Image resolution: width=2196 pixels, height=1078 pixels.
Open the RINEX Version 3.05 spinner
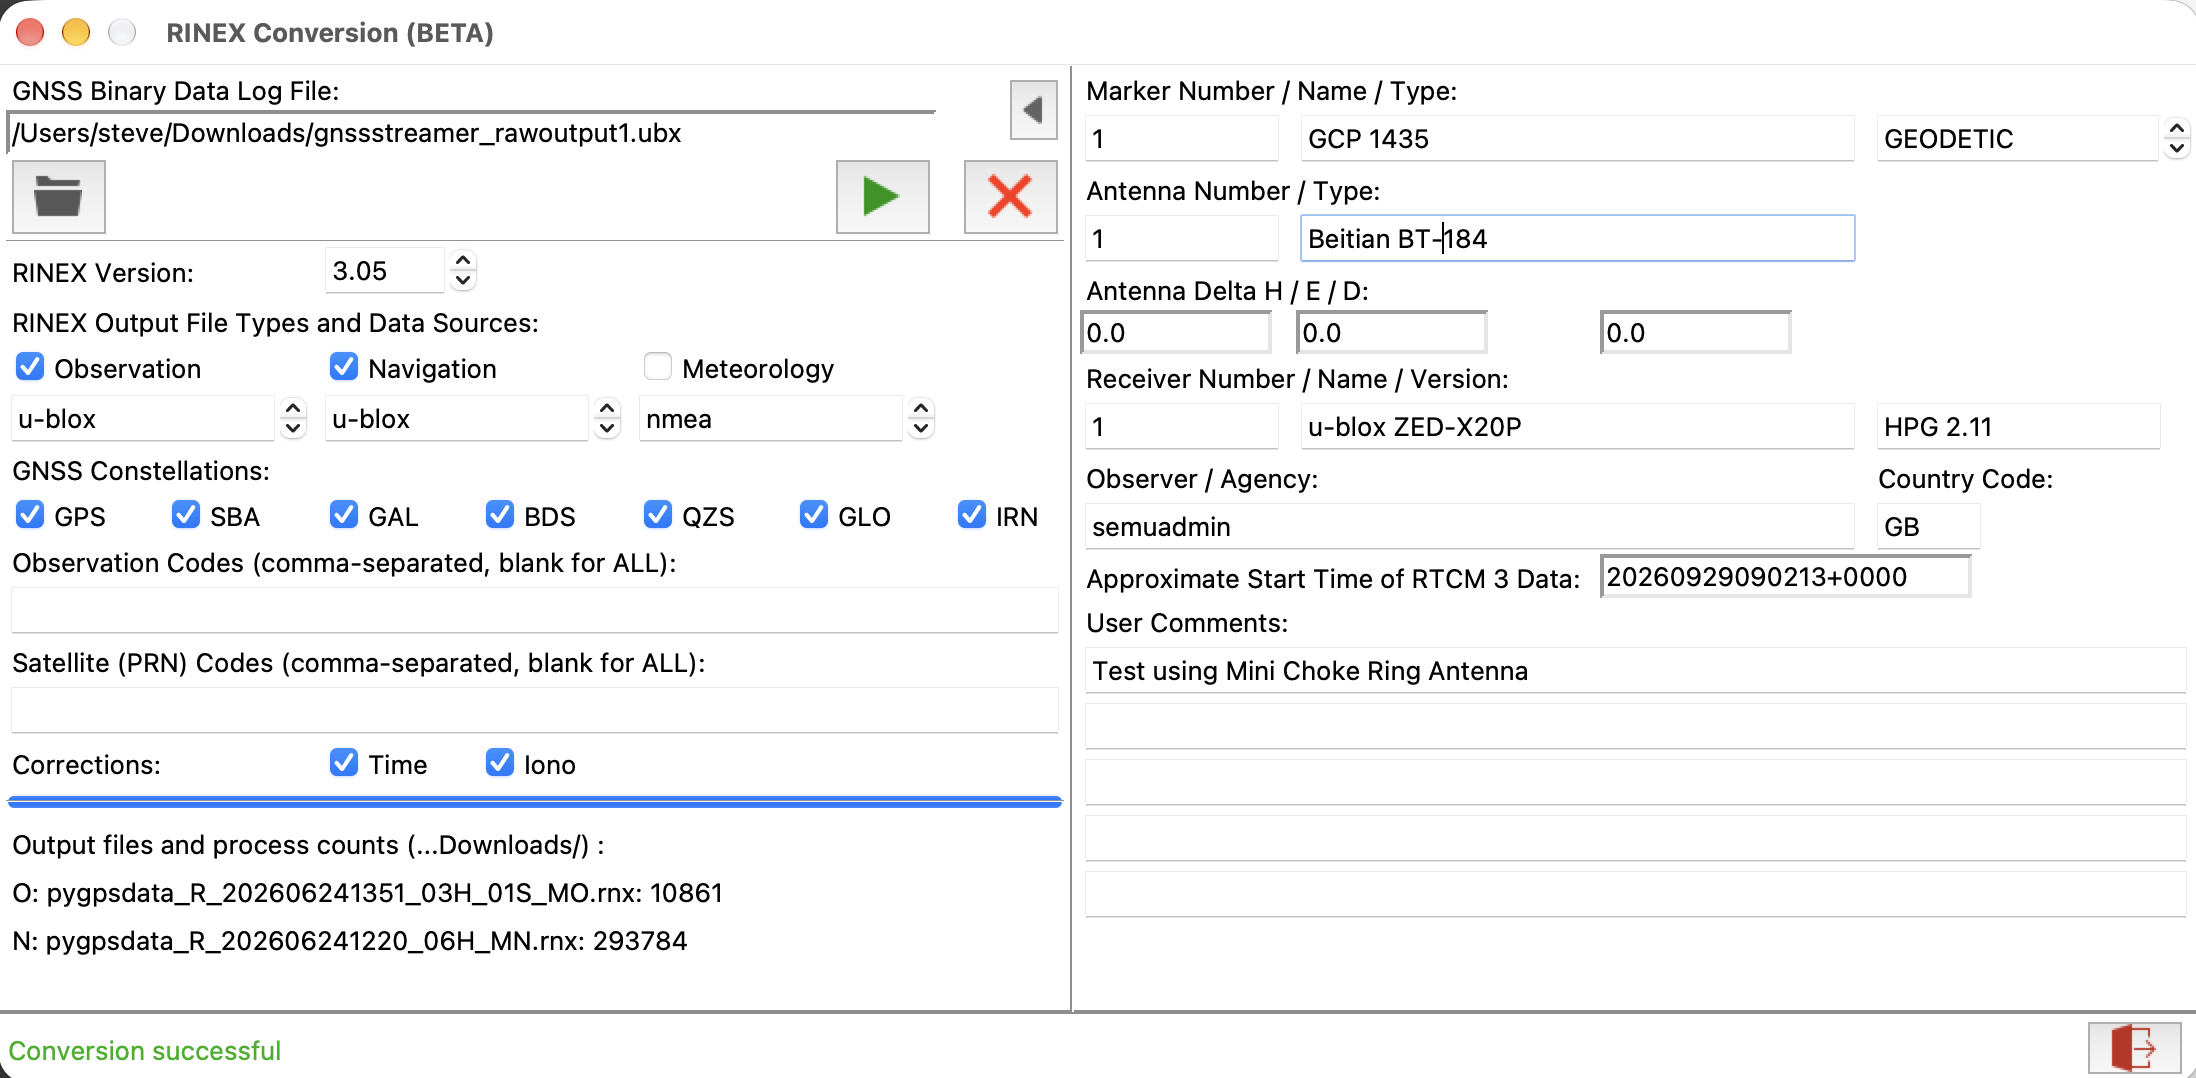[x=462, y=270]
